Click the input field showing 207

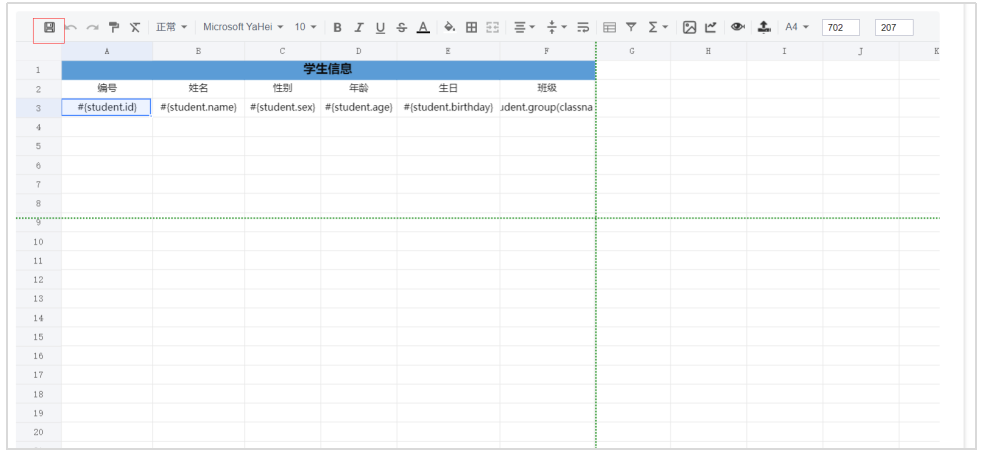click(894, 27)
